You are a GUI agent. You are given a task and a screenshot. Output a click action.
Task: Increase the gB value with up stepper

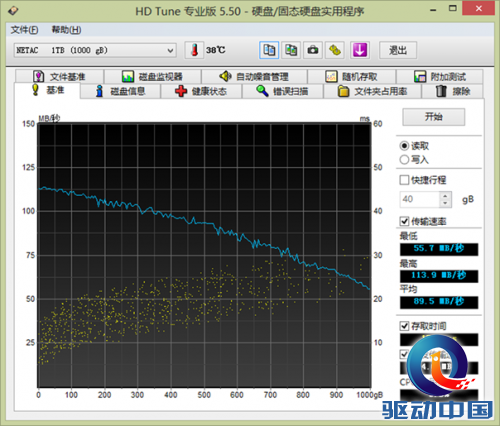click(445, 196)
